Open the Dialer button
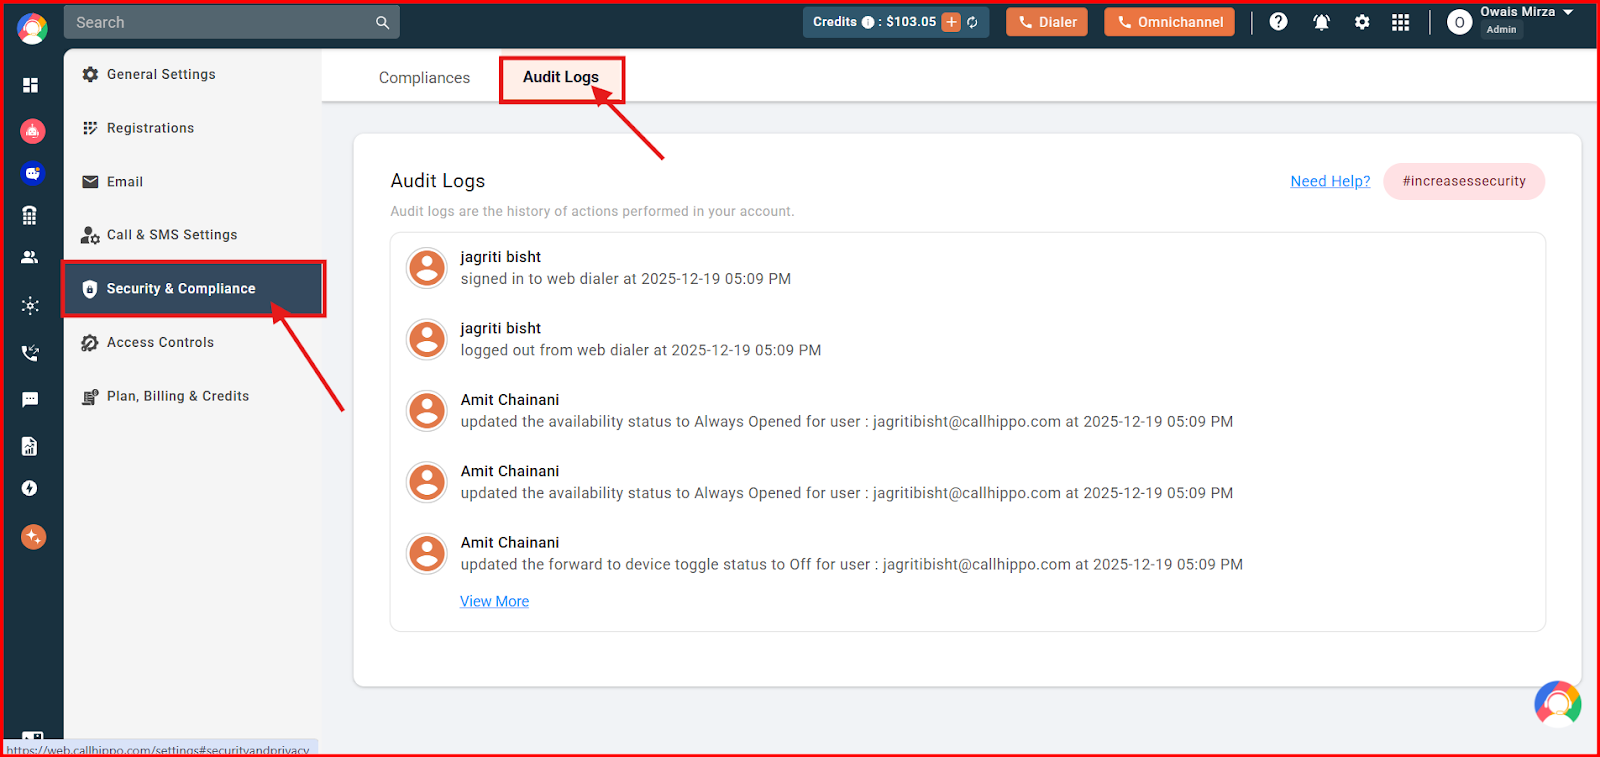This screenshot has height=757, width=1600. (x=1047, y=22)
